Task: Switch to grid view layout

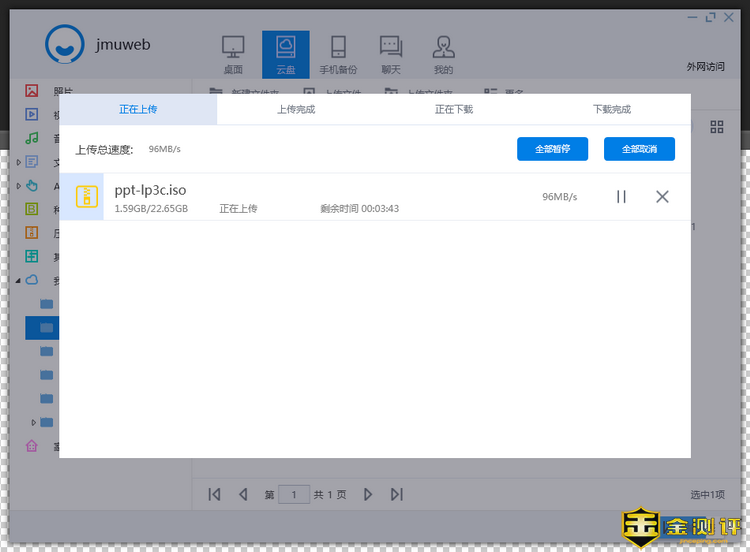Action: 716,127
